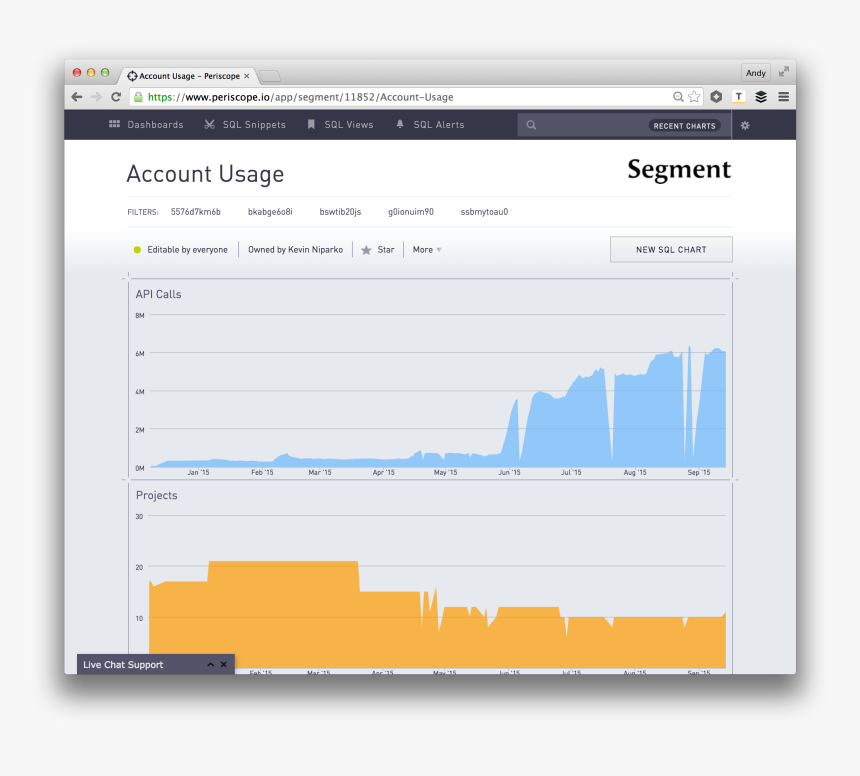860x776 pixels.
Task: Reload the page with the refresh icon
Action: pyautogui.click(x=116, y=97)
